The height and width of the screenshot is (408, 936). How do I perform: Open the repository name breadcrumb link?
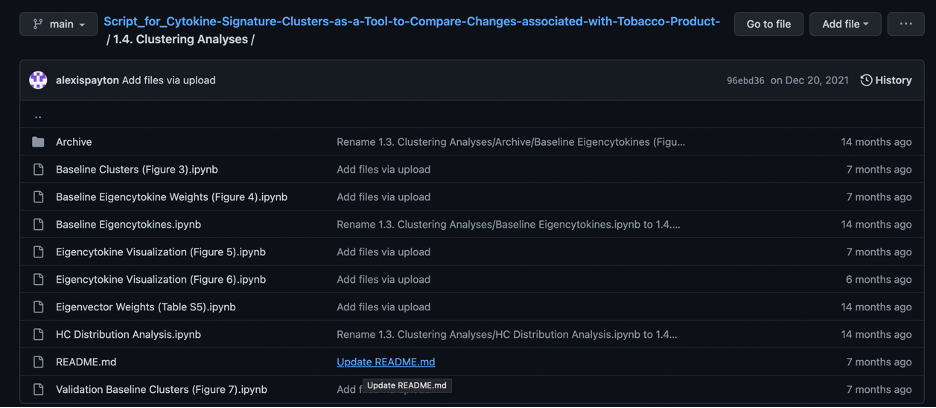[x=411, y=21]
